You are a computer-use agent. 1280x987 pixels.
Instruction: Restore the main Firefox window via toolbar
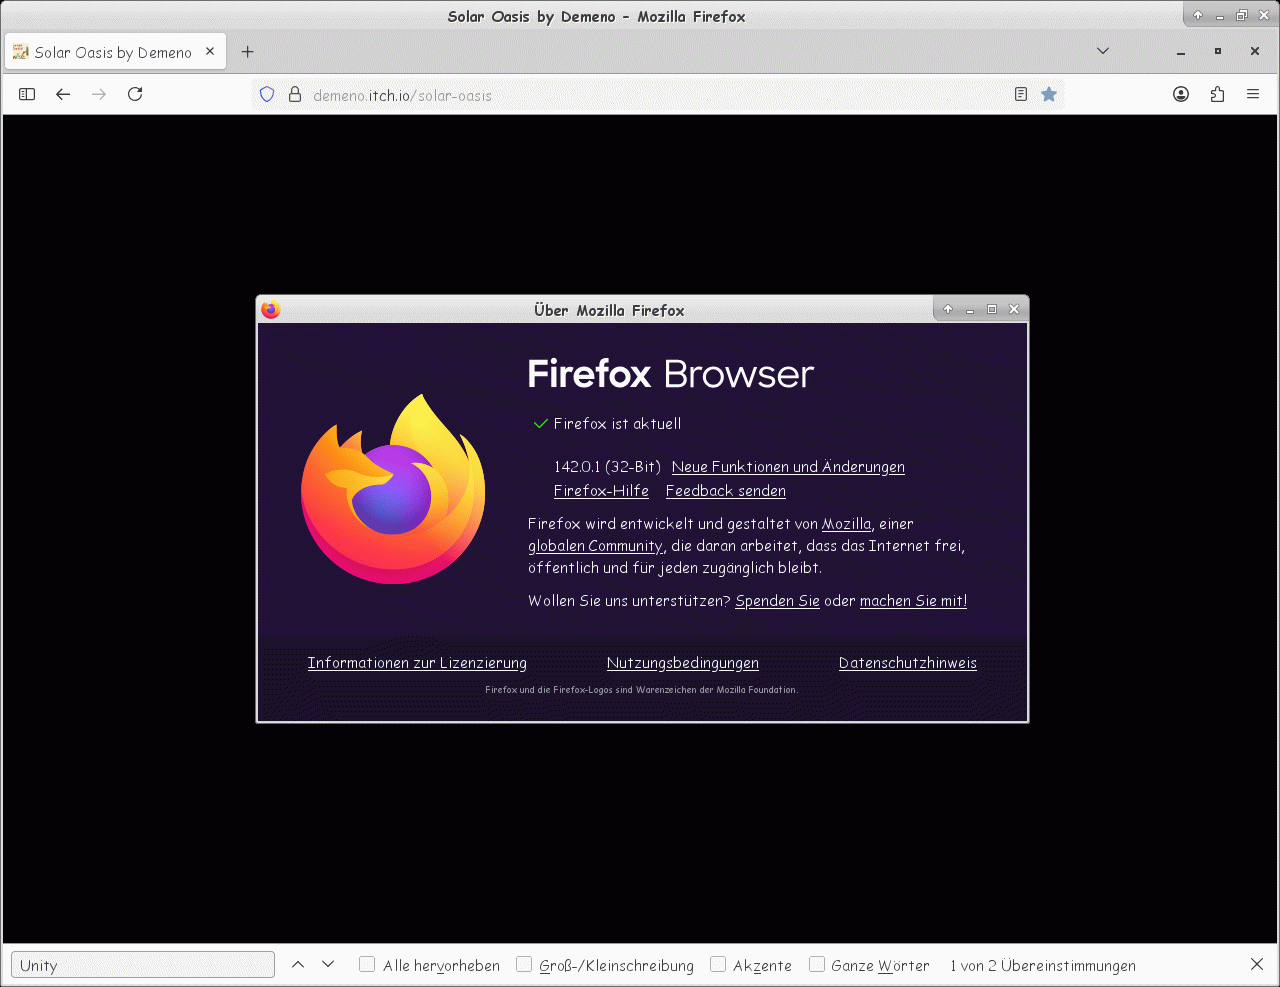[1218, 51]
